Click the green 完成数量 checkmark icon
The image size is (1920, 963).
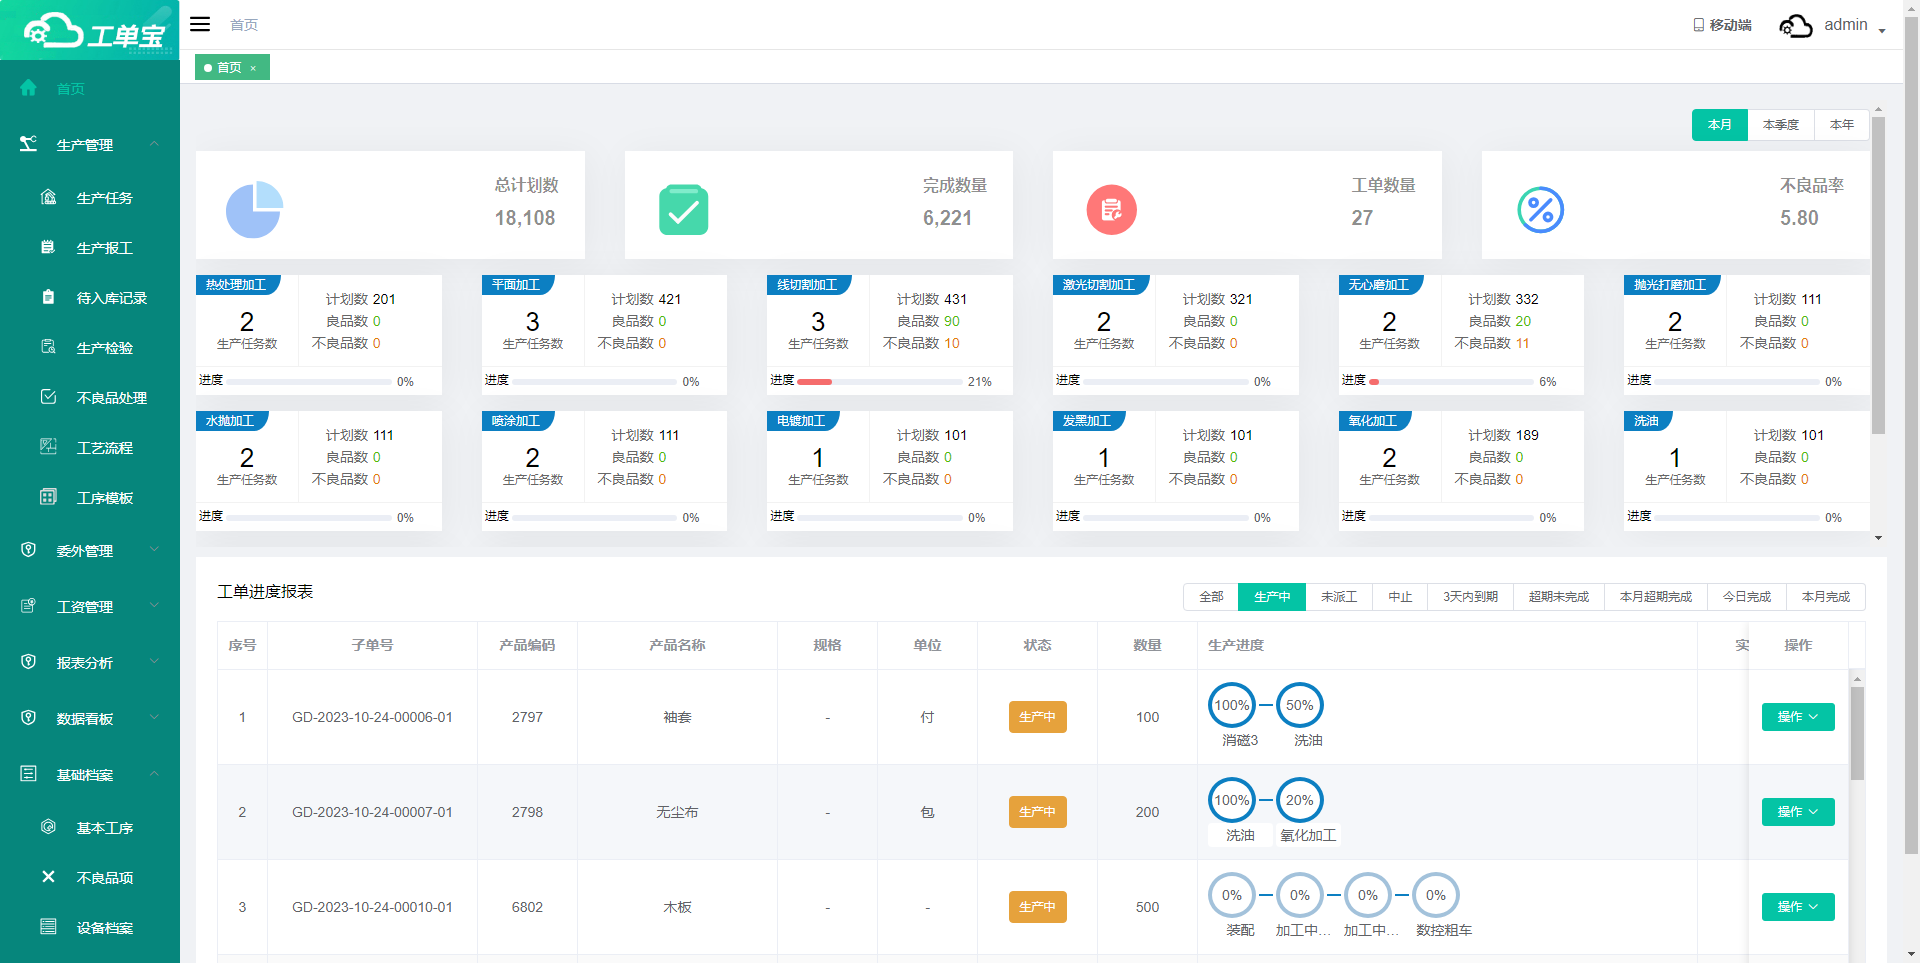click(x=683, y=210)
